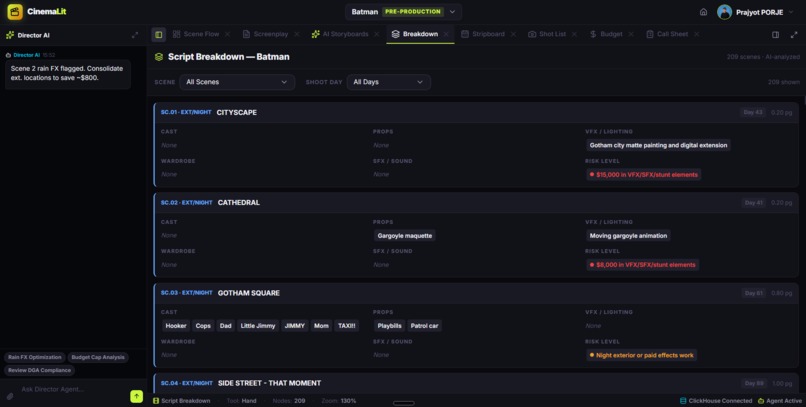Switch to the Scene Flow tab
The width and height of the screenshot is (806, 407).
click(201, 34)
